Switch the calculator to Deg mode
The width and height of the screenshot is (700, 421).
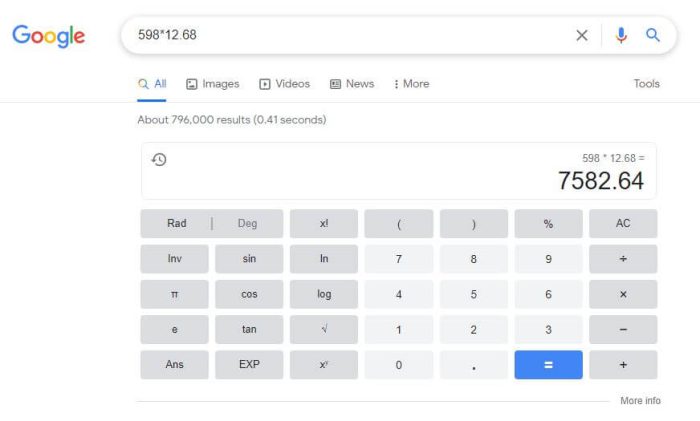click(x=247, y=223)
